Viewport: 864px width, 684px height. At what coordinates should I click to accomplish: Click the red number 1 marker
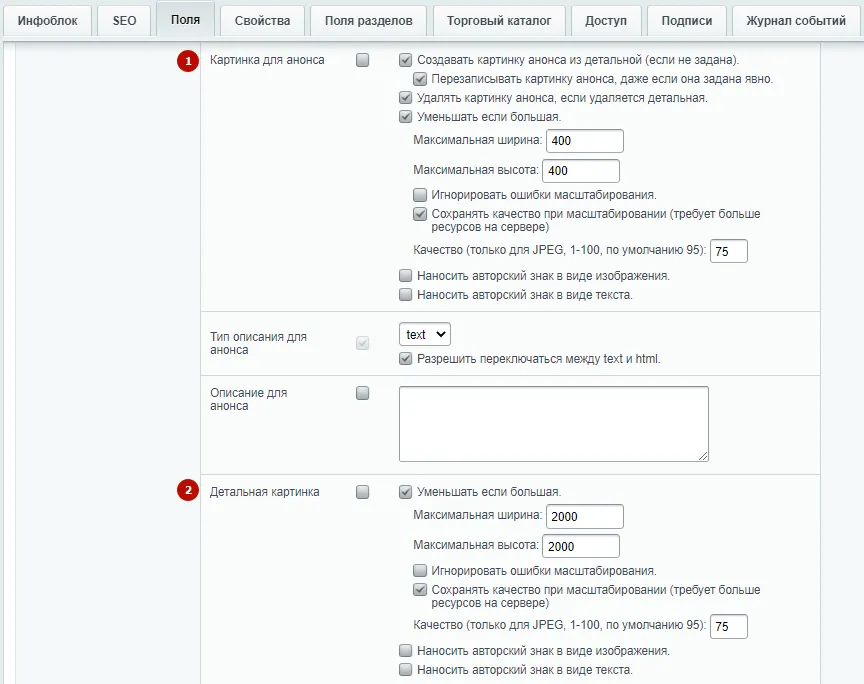coord(188,61)
